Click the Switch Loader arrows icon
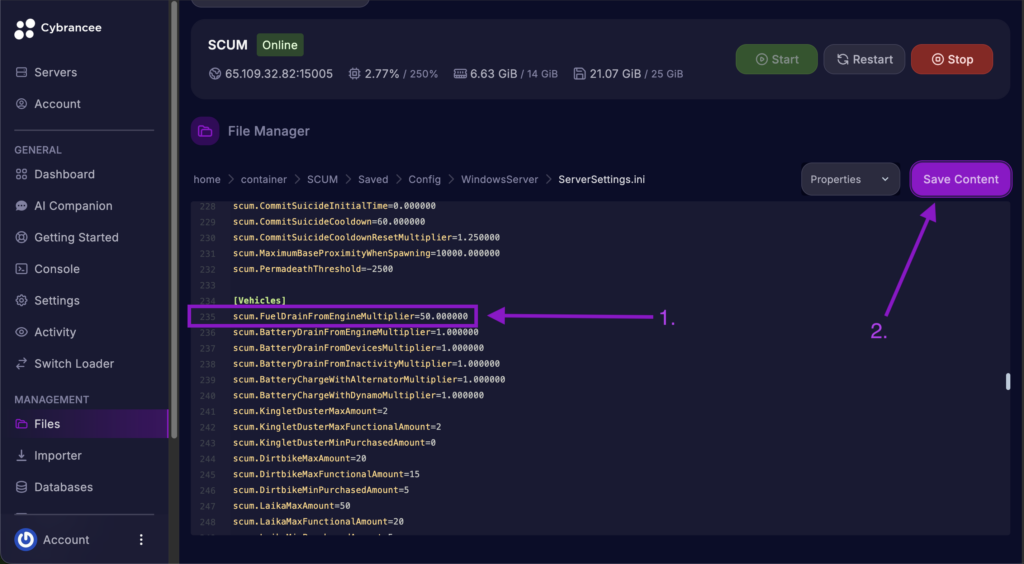This screenshot has width=1024, height=564. pos(22,364)
